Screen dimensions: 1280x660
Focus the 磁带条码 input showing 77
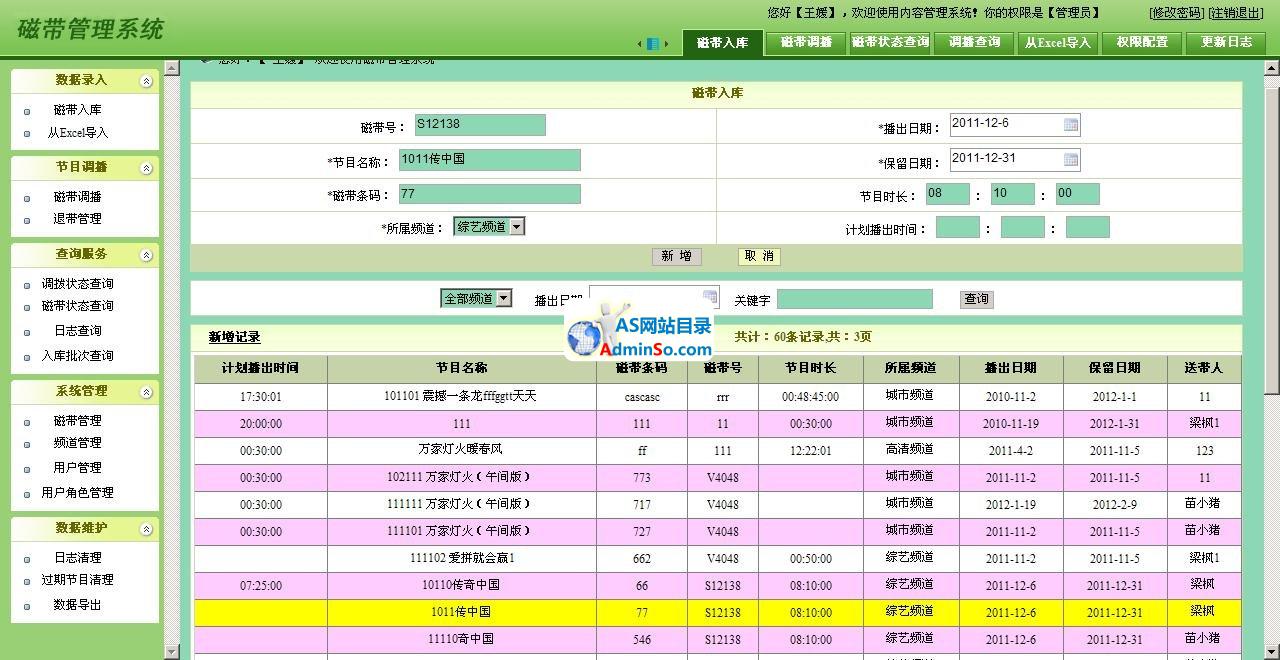(x=490, y=194)
